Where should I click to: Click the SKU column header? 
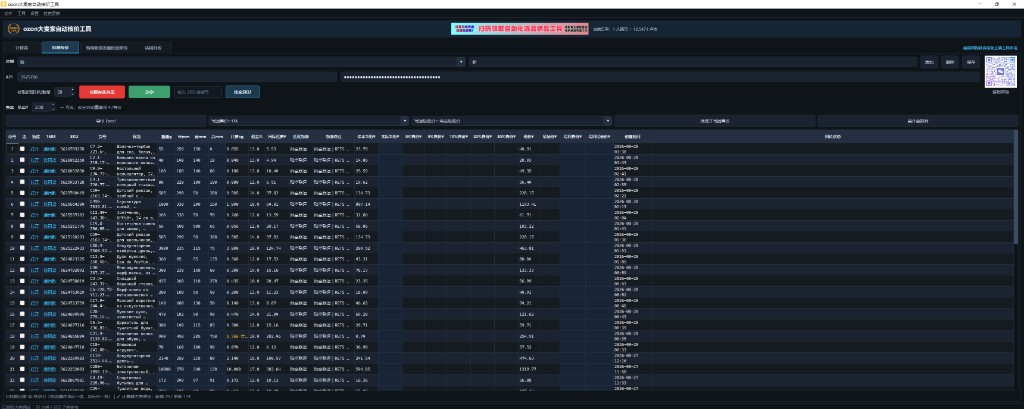point(74,137)
